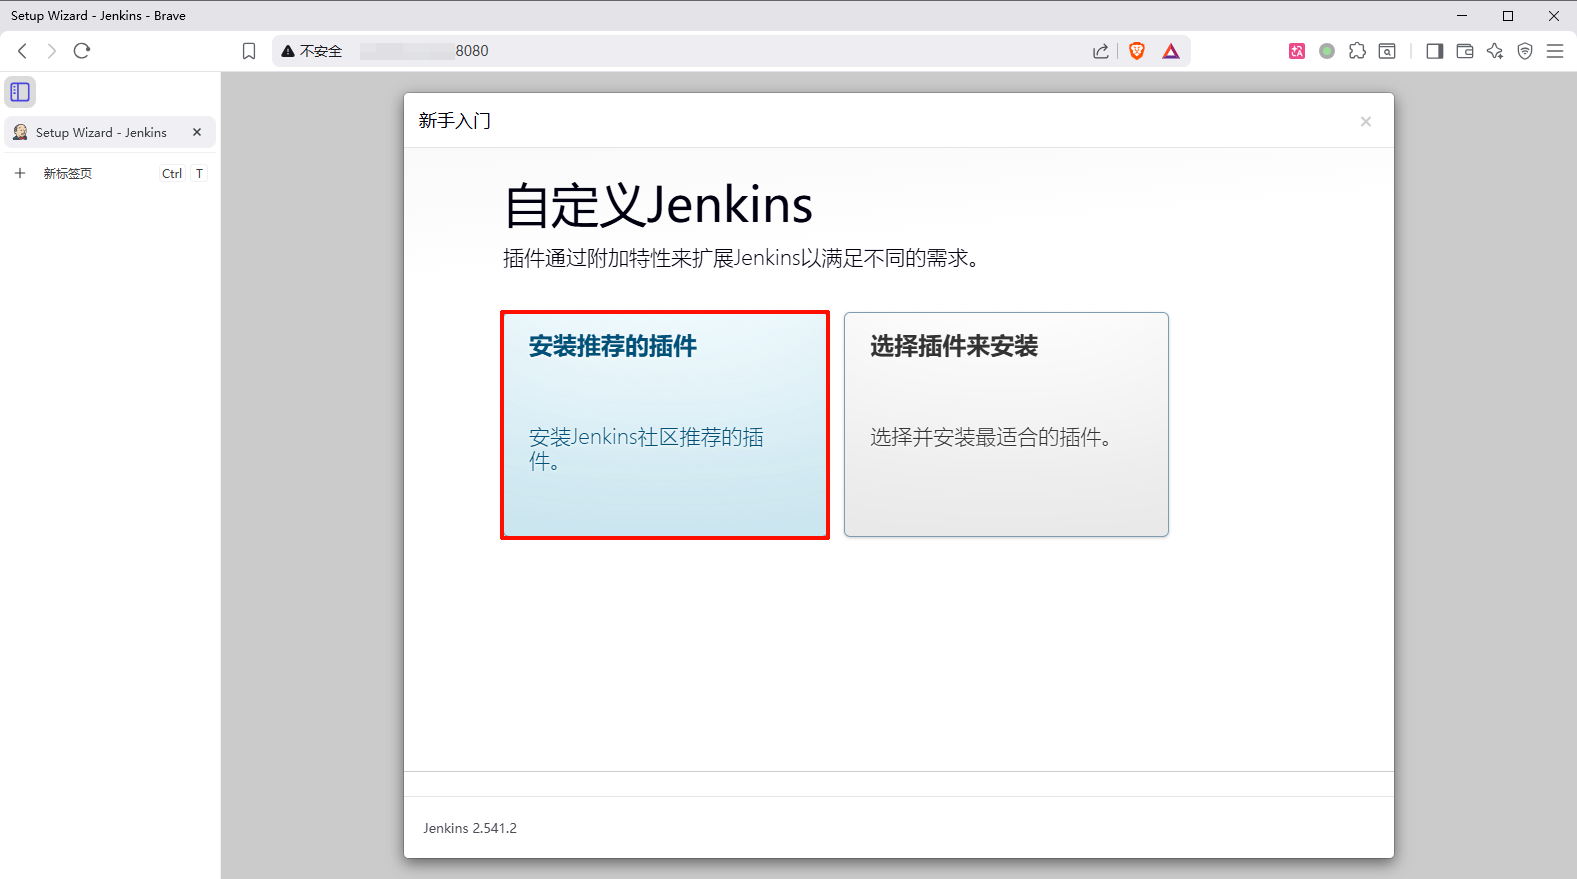Toggle the browser sidebar panel
Image resolution: width=1577 pixels, height=879 pixels.
(x=1435, y=51)
